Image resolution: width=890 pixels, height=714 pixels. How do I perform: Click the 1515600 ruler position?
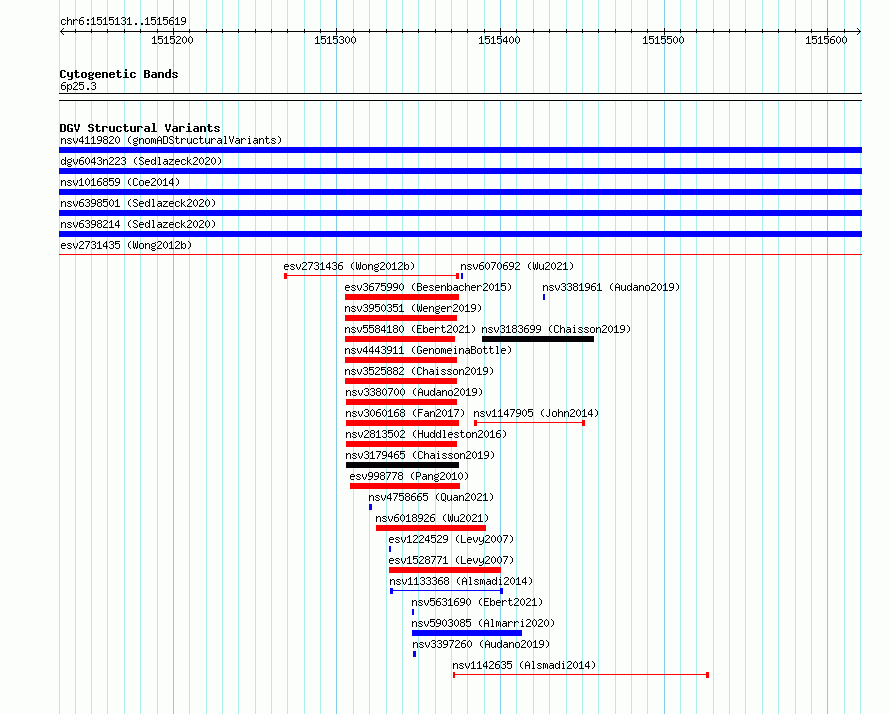826,40
